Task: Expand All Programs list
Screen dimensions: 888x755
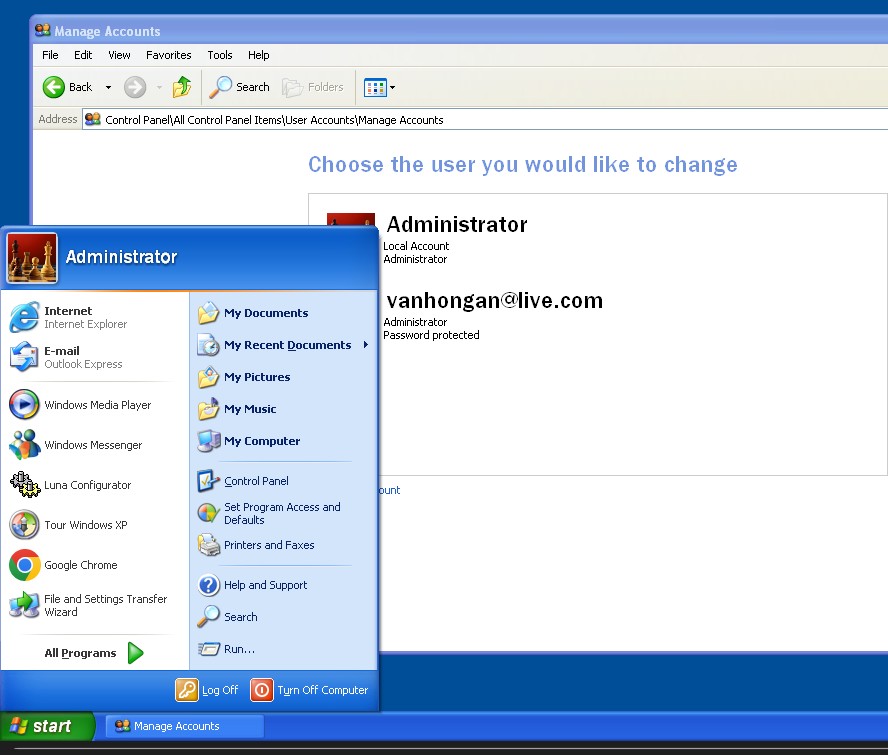Action: point(94,653)
